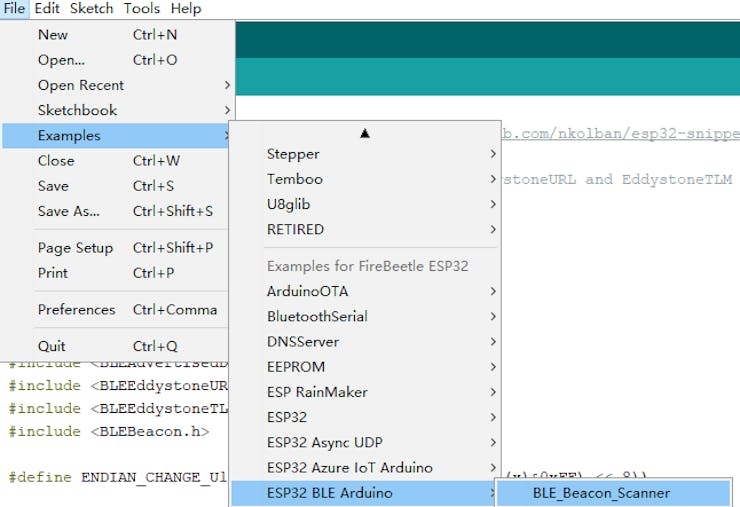This screenshot has width=740, height=507.
Task: Open the DNSServer examples submenu
Action: [x=365, y=342]
